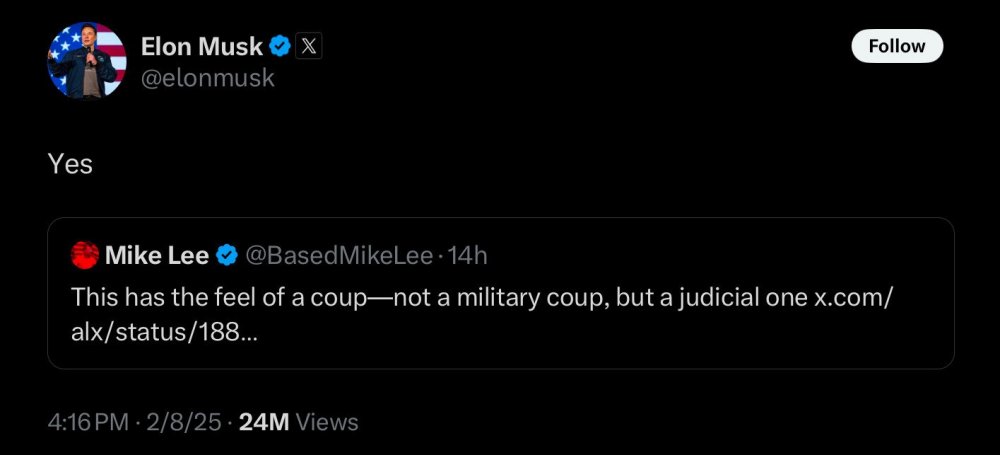Click empty area of the quoted tweet card
This screenshot has width=1000, height=455.
(700, 340)
